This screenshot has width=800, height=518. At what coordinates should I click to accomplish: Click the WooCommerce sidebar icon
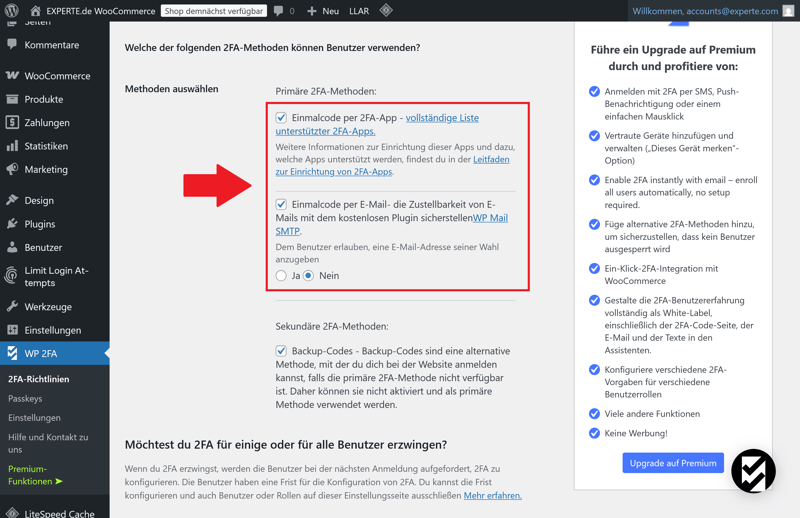coord(12,76)
